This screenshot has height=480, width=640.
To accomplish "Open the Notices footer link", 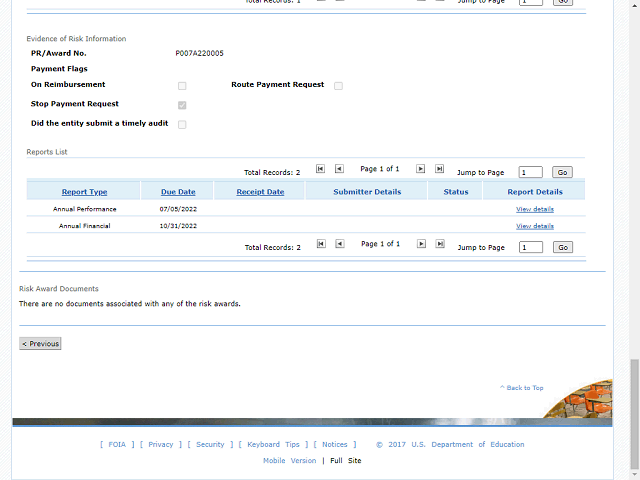I will click(x=335, y=444).
